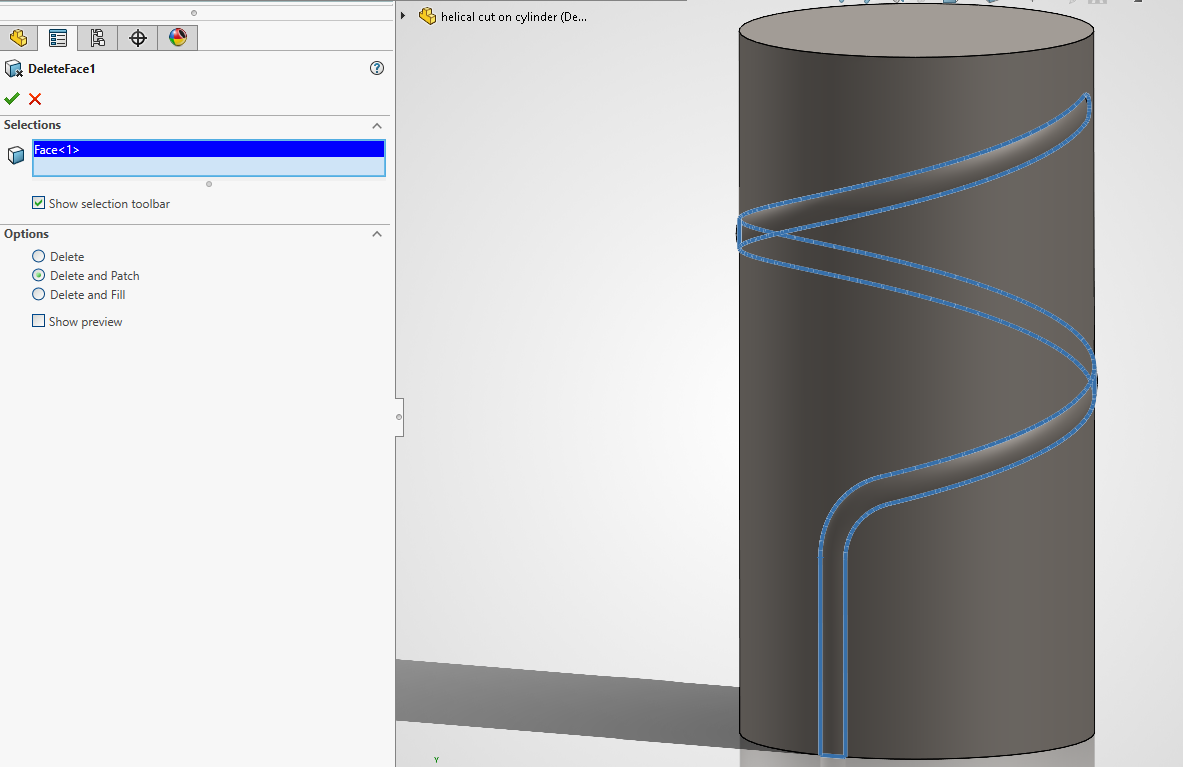Expand the flyout feature tree arrow
Viewport: 1183px width, 767px height.
click(x=403, y=16)
